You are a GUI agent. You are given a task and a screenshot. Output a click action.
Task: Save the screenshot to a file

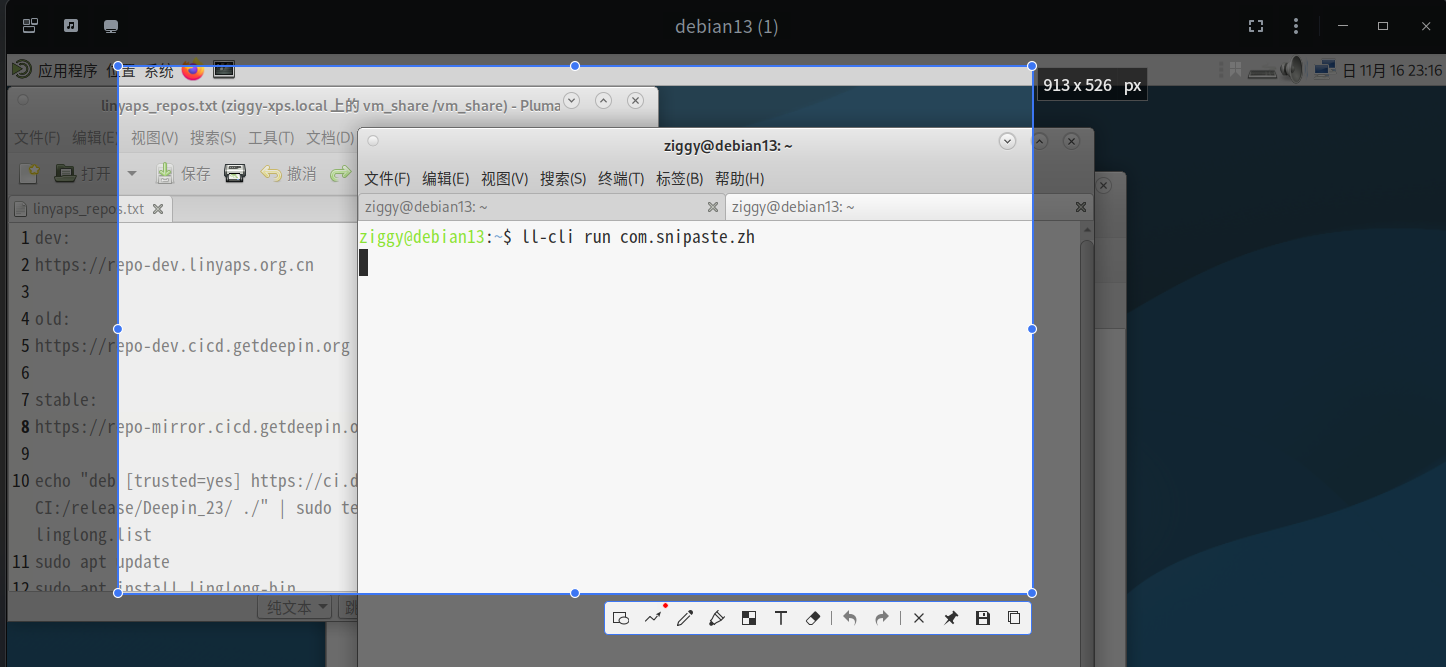point(983,618)
